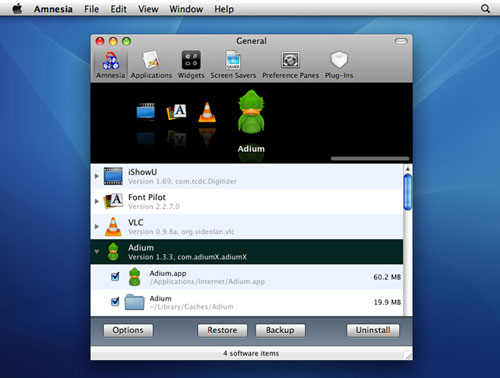Click the VLC cone in cover flow
The width and height of the screenshot is (500, 378).
207,112
